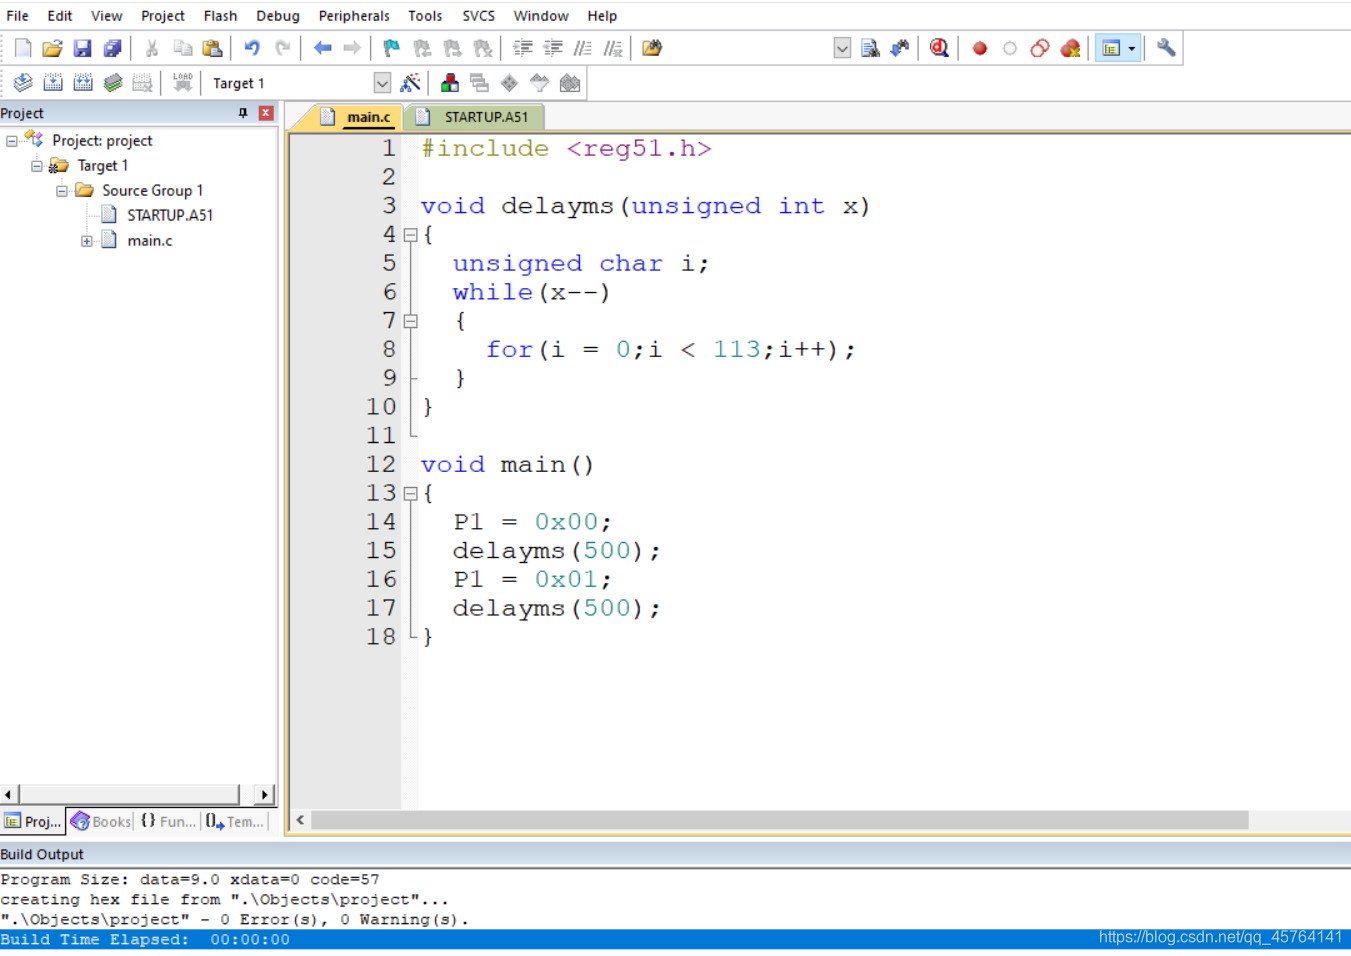Build the target
The image size is (1351, 956).
[53, 83]
